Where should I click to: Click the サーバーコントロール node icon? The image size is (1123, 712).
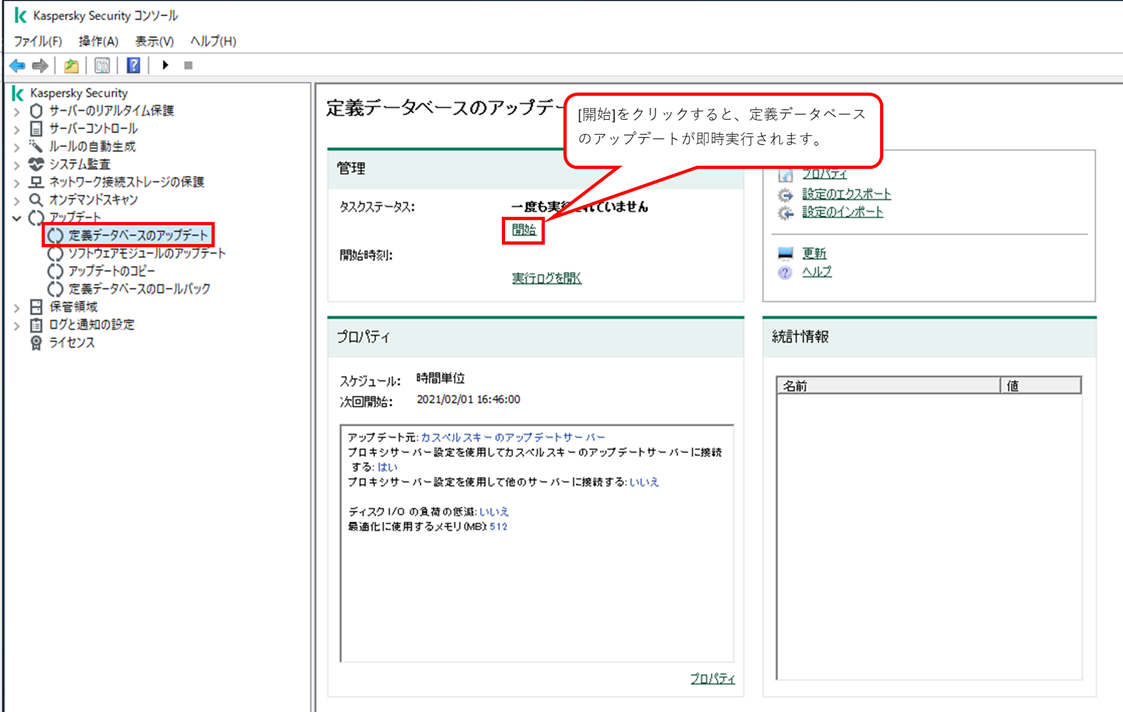coord(36,129)
